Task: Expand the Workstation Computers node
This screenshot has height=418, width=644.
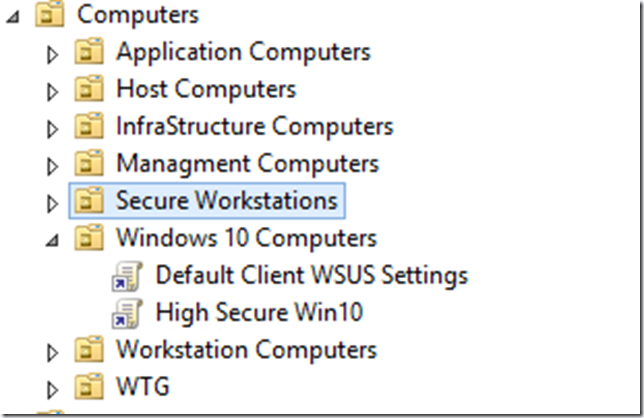Action: 53,352
